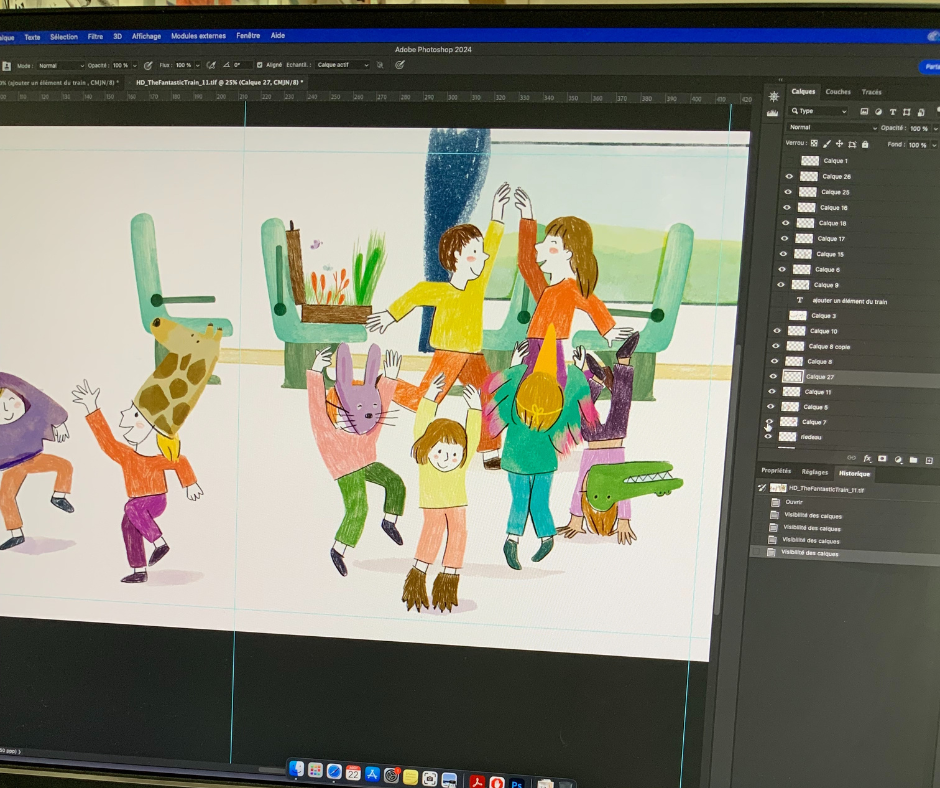Select the Ouvrir history state

click(x=794, y=503)
